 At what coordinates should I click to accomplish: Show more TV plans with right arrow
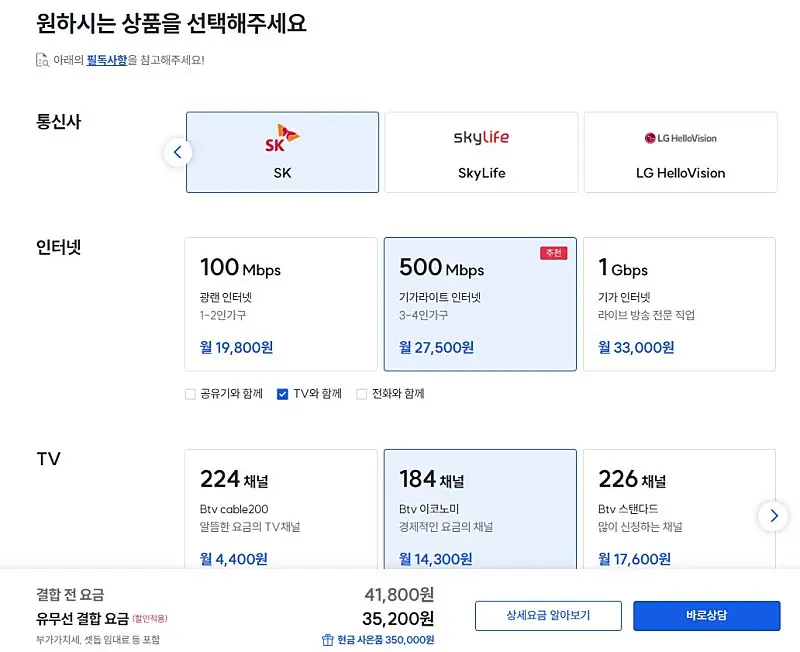point(773,516)
